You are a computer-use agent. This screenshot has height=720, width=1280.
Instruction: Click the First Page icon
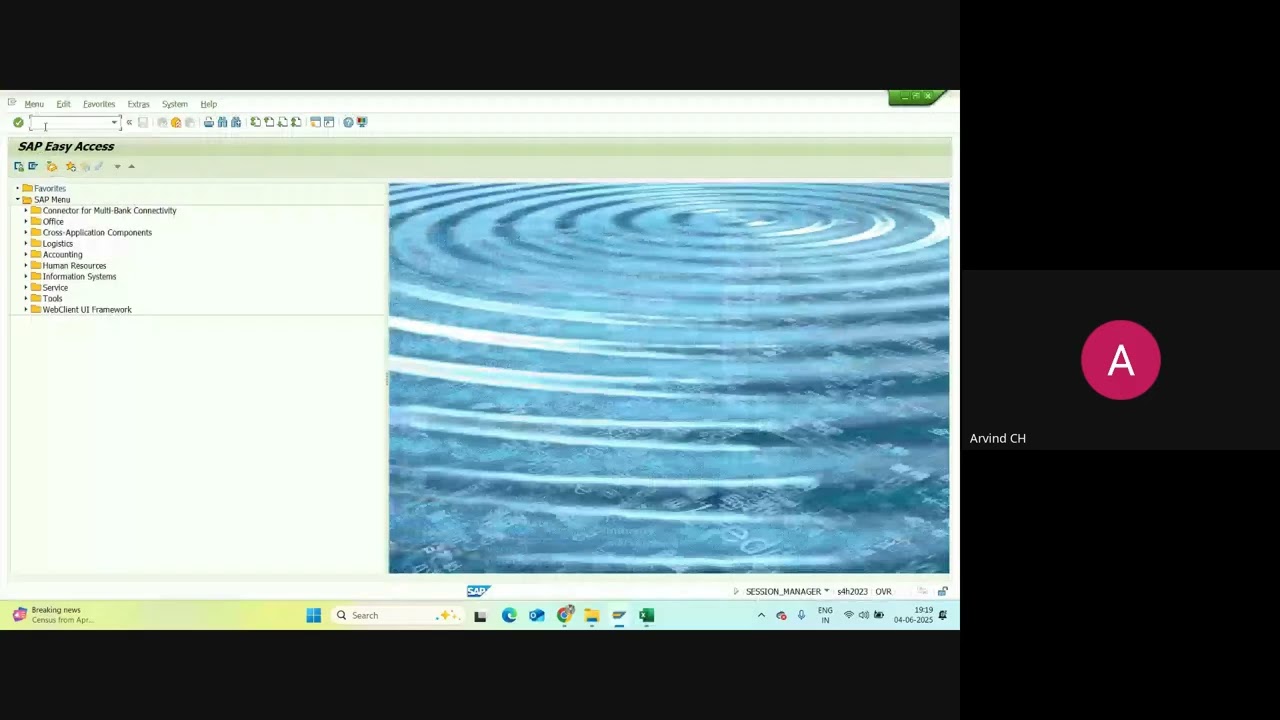(255, 122)
